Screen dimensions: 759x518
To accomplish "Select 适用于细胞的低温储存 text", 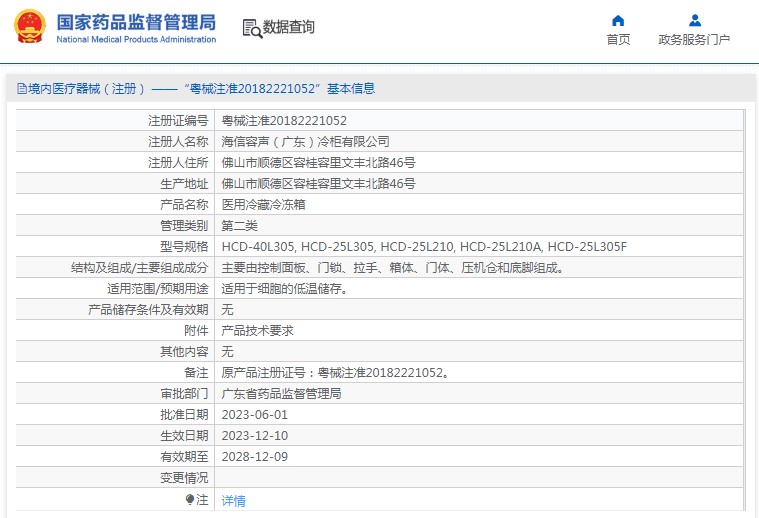I will click(x=285, y=289).
